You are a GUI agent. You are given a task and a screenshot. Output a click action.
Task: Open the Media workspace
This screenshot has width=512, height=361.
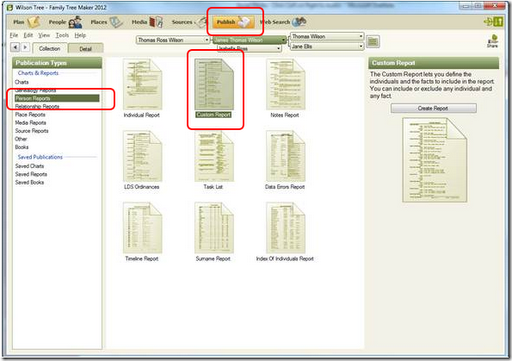147,22
